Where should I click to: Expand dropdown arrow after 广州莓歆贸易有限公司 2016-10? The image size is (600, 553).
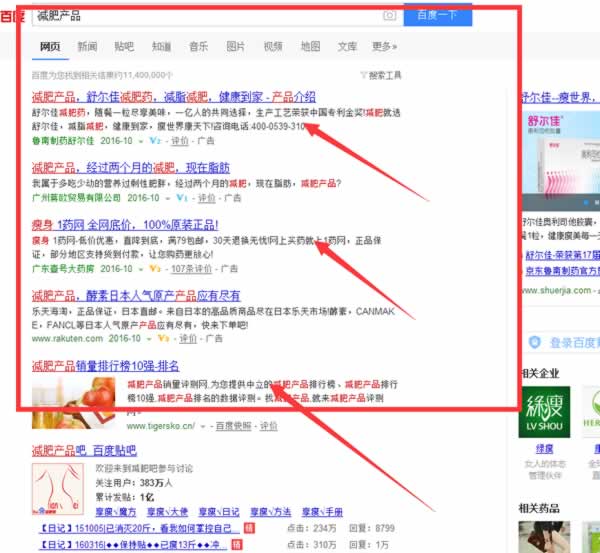point(168,198)
